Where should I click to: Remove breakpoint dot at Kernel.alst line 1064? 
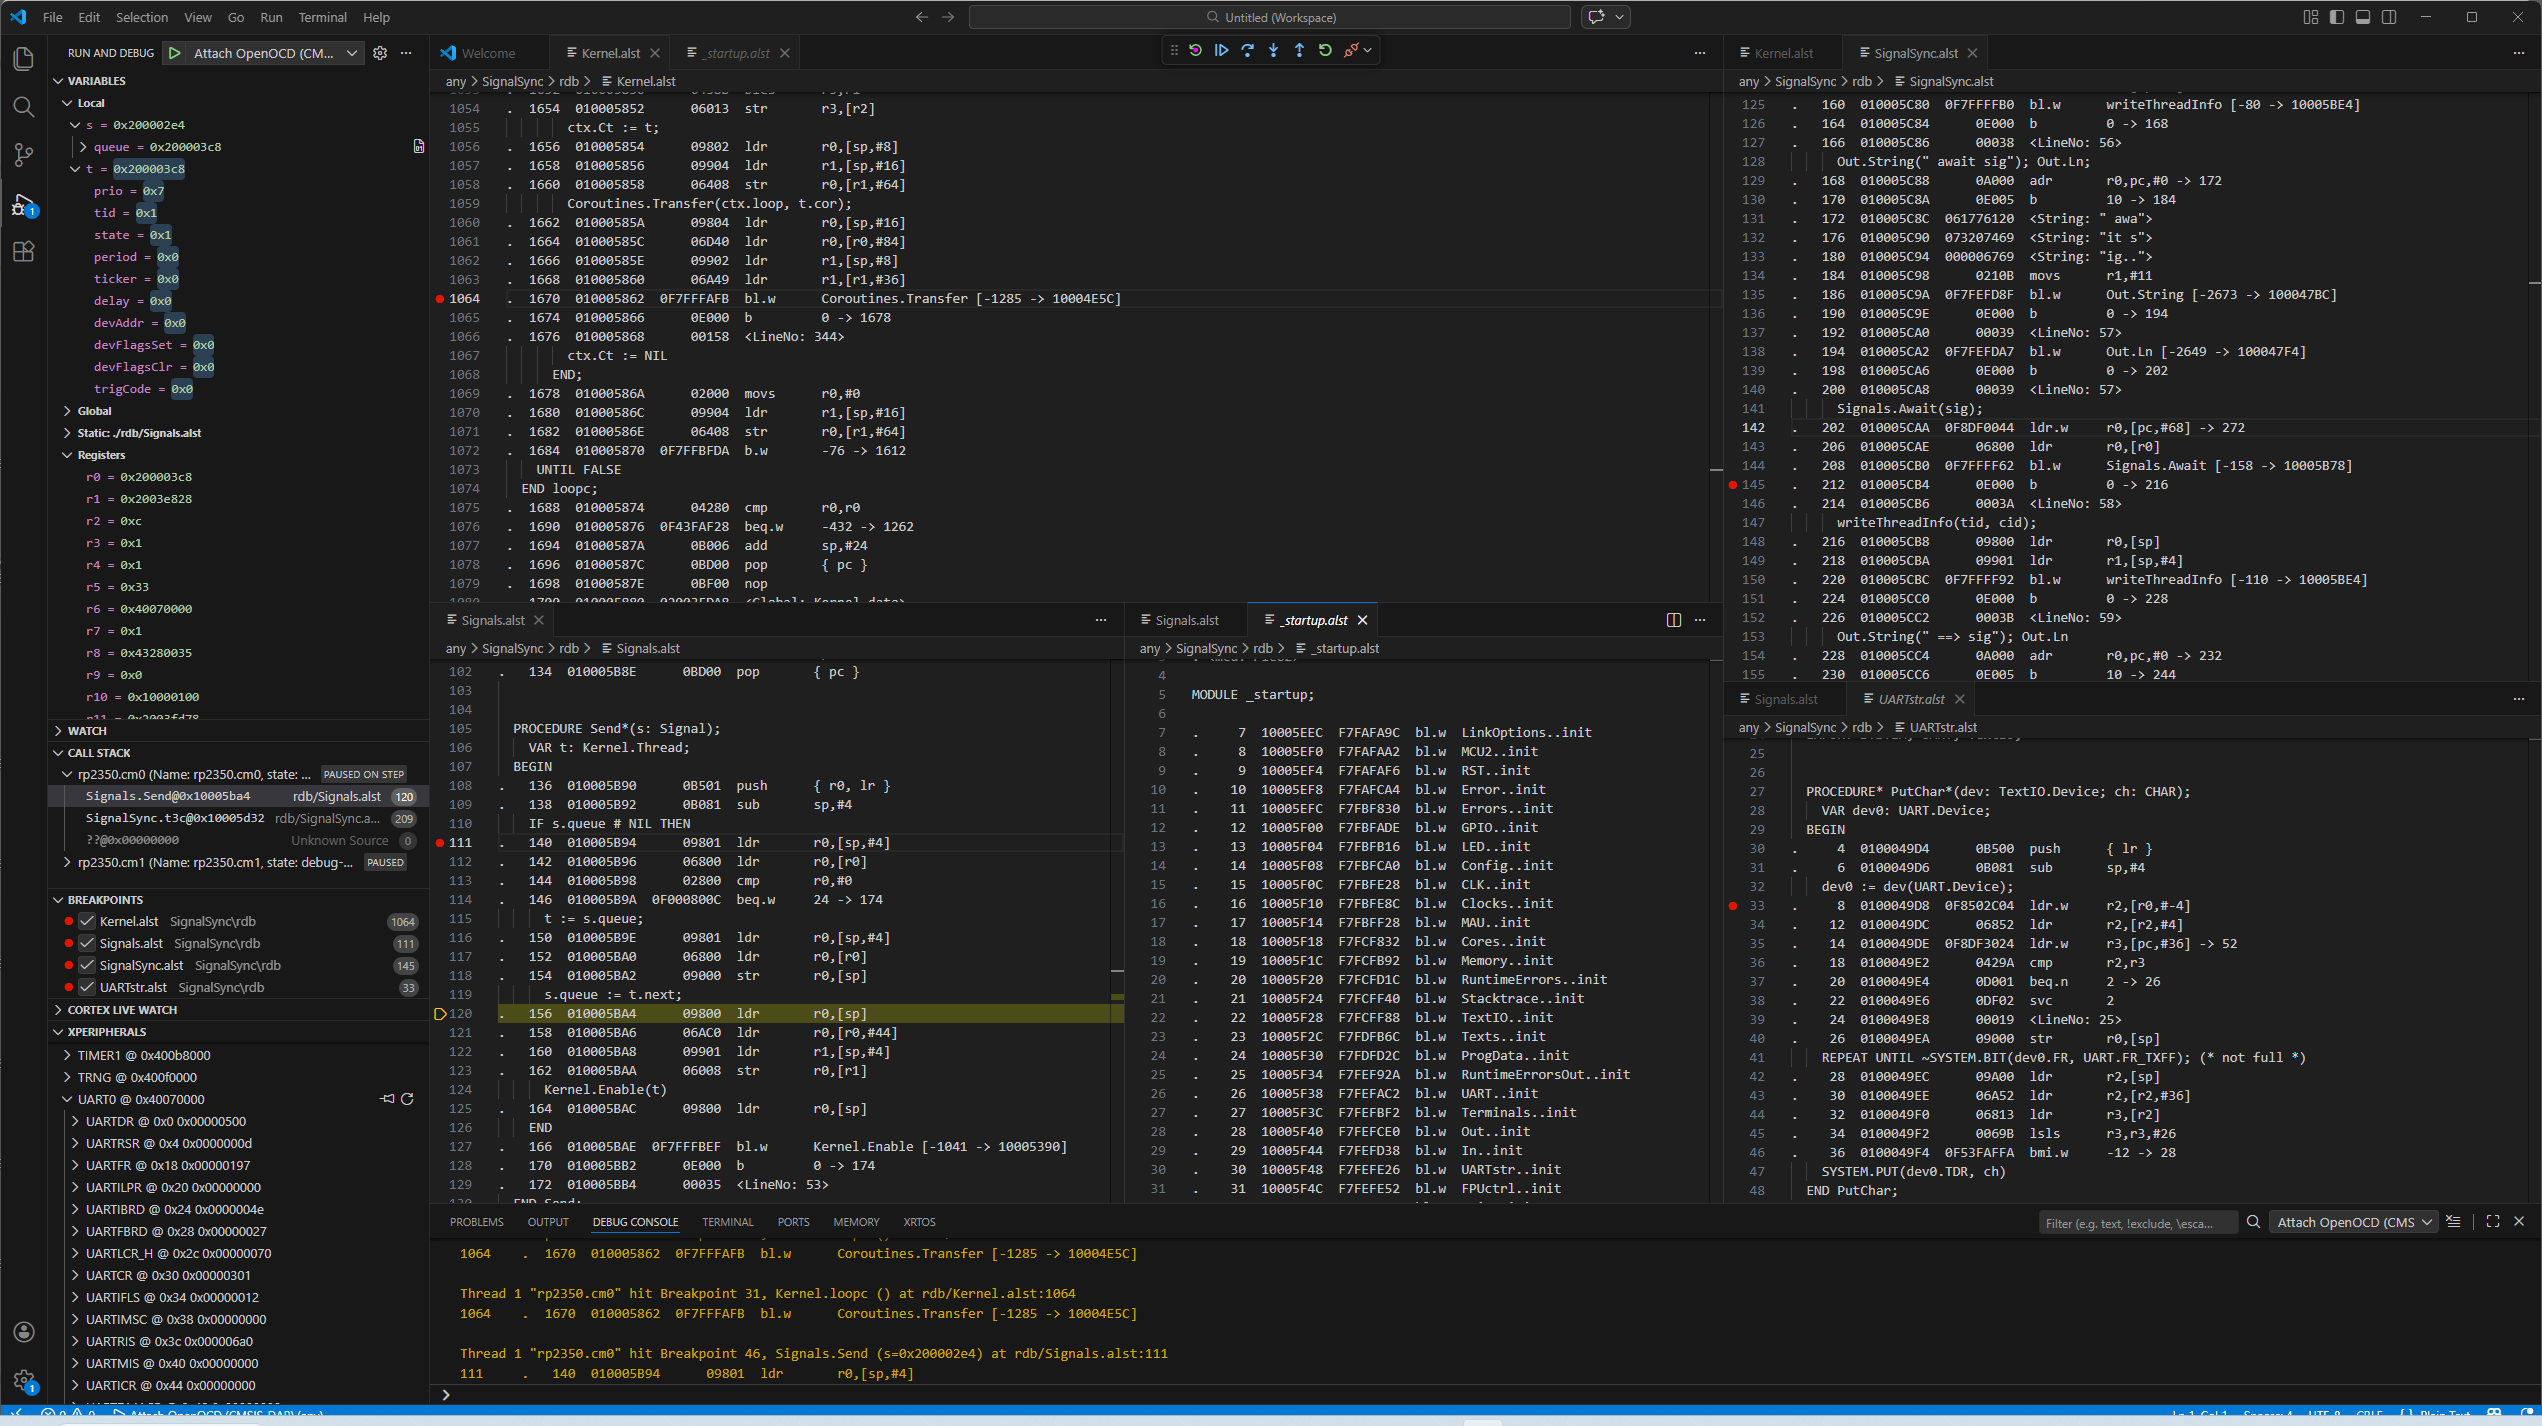[440, 299]
